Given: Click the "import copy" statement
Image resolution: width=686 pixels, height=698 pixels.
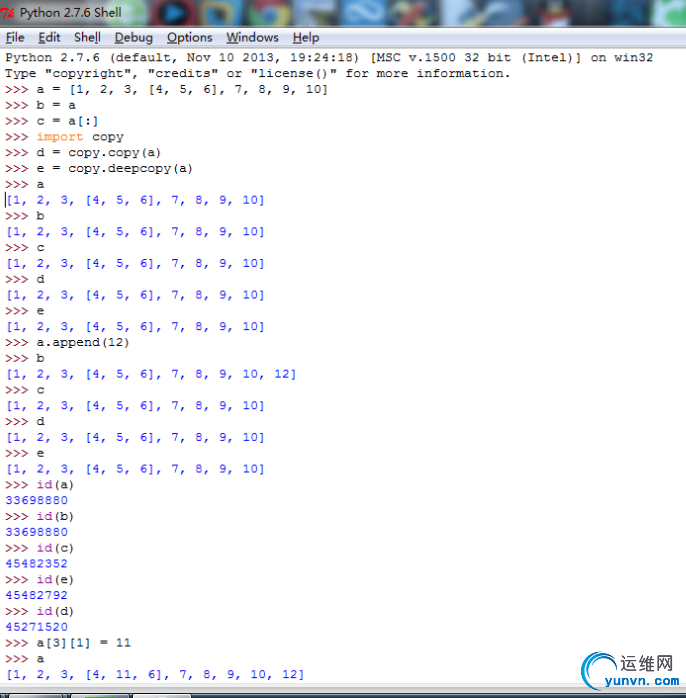Looking at the screenshot, I should (x=80, y=137).
